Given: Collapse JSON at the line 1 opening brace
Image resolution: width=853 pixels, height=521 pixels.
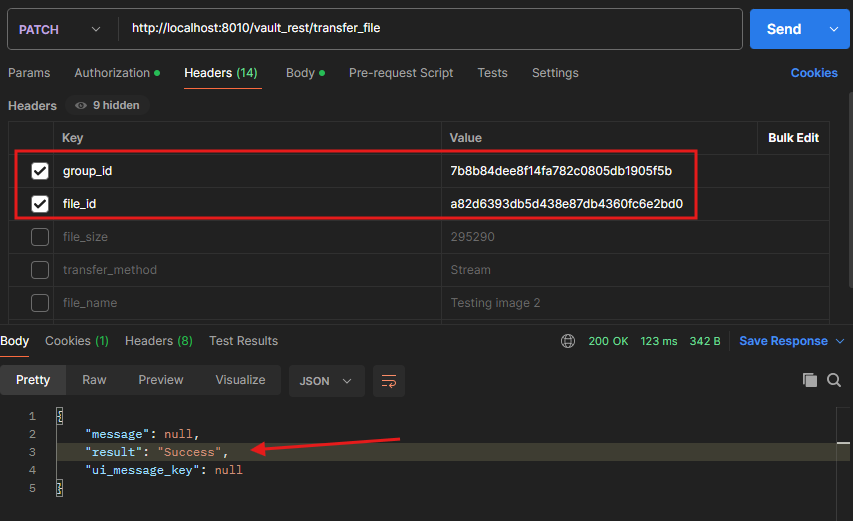Looking at the screenshot, I should [x=60, y=416].
